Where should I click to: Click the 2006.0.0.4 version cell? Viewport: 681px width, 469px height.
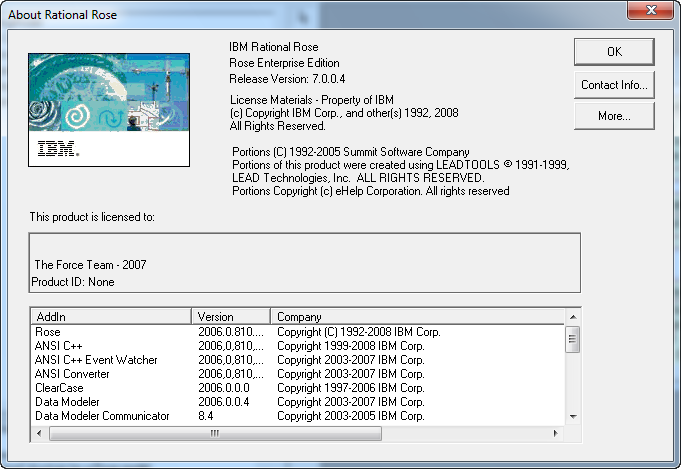224,401
